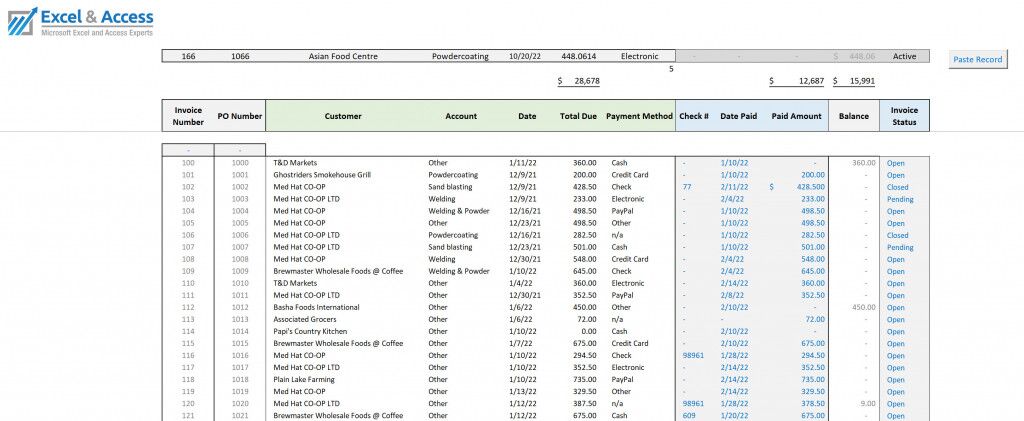
Task: Select the Invoice Number column header
Action: 188,116
